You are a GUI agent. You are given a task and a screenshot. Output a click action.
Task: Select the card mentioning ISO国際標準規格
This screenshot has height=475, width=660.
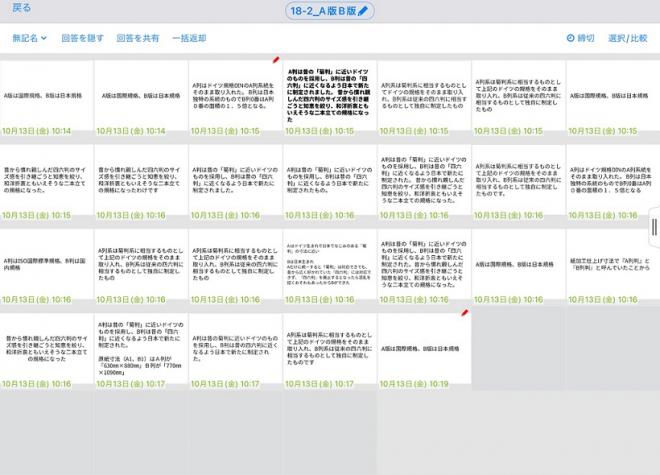coord(46,264)
